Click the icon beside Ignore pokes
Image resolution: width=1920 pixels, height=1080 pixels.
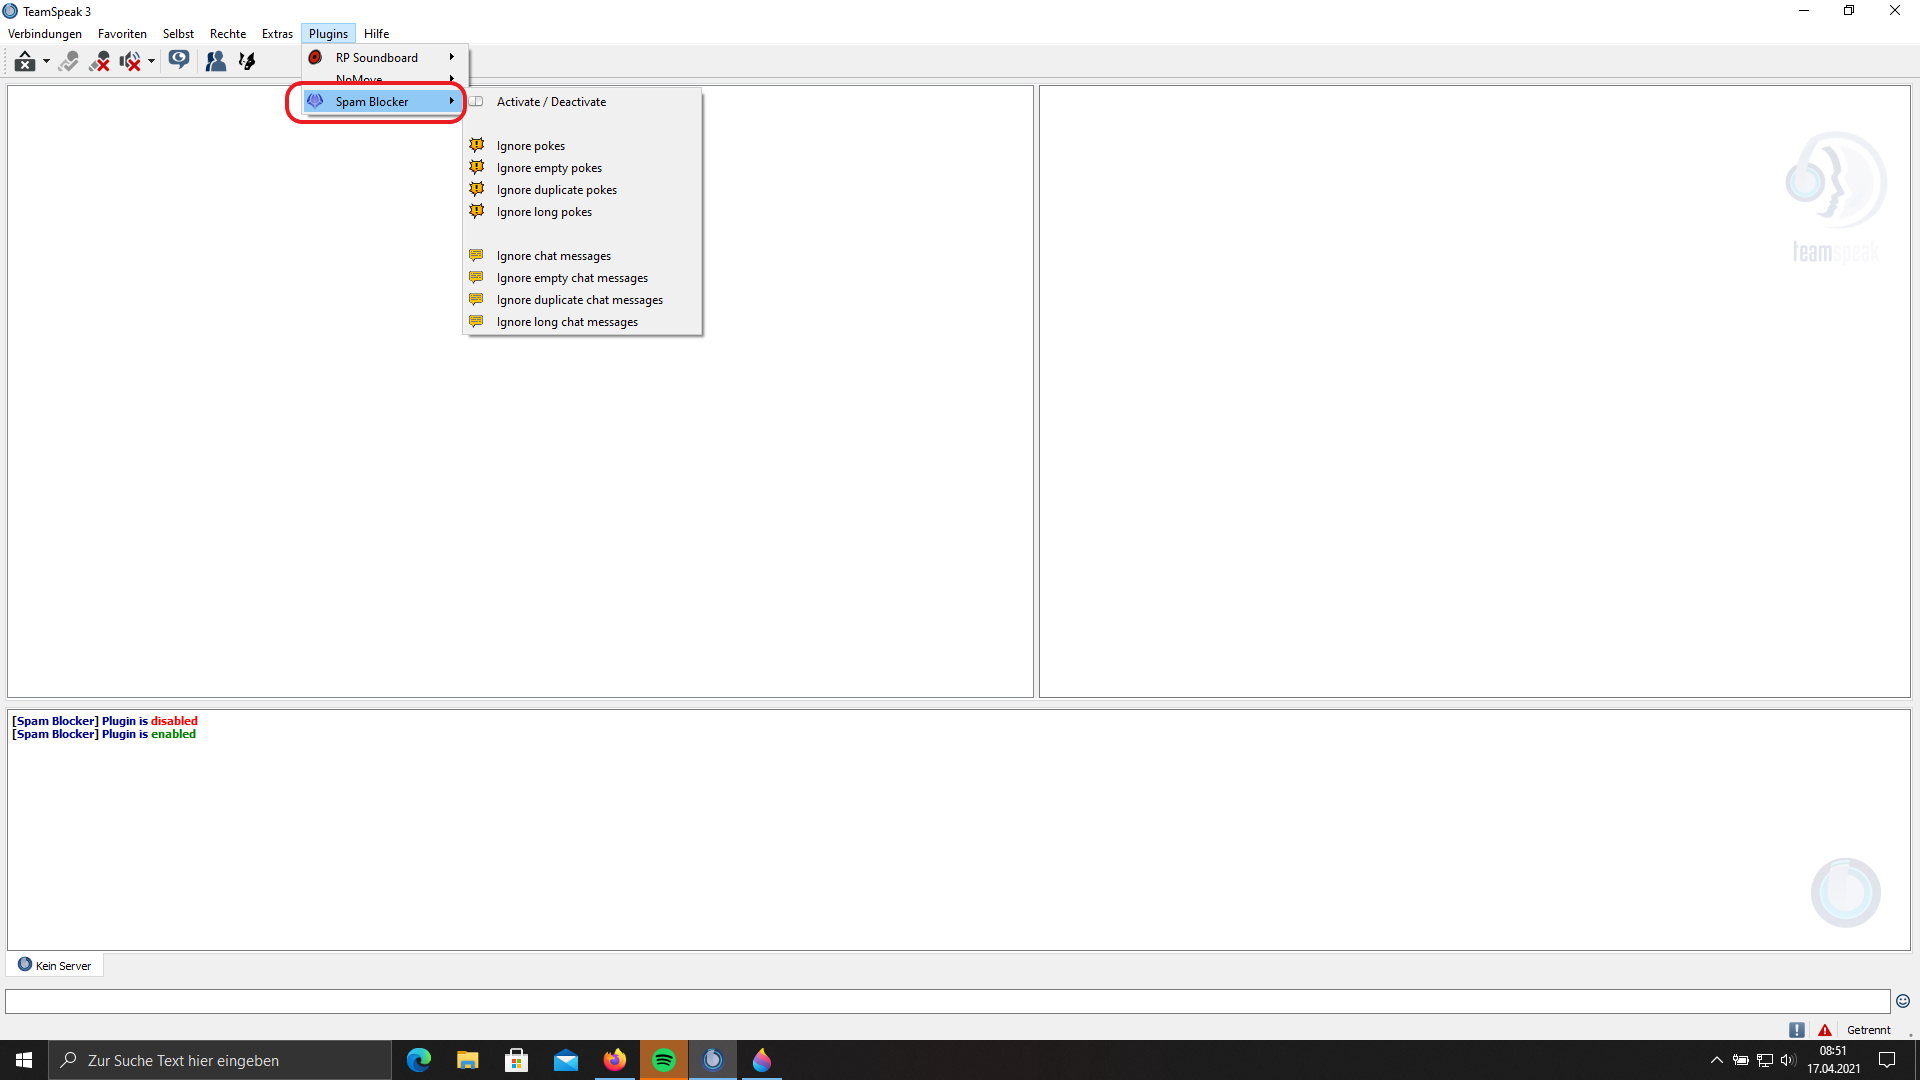coord(477,146)
